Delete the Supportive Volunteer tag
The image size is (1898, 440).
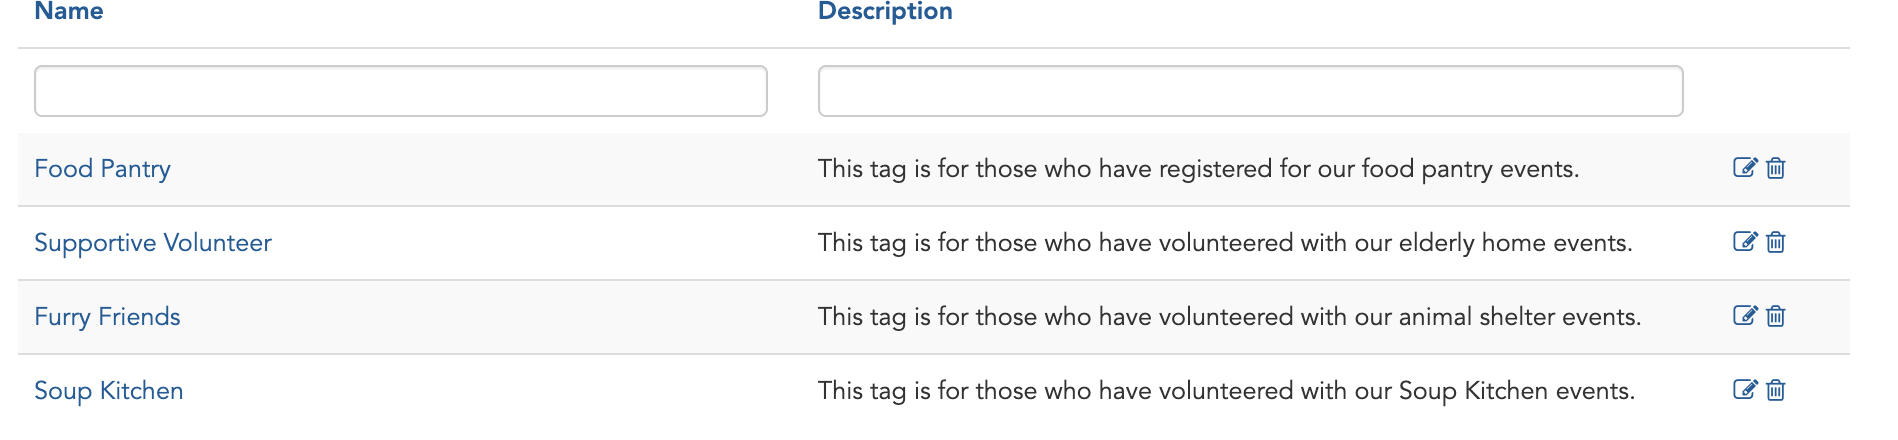pos(1776,242)
